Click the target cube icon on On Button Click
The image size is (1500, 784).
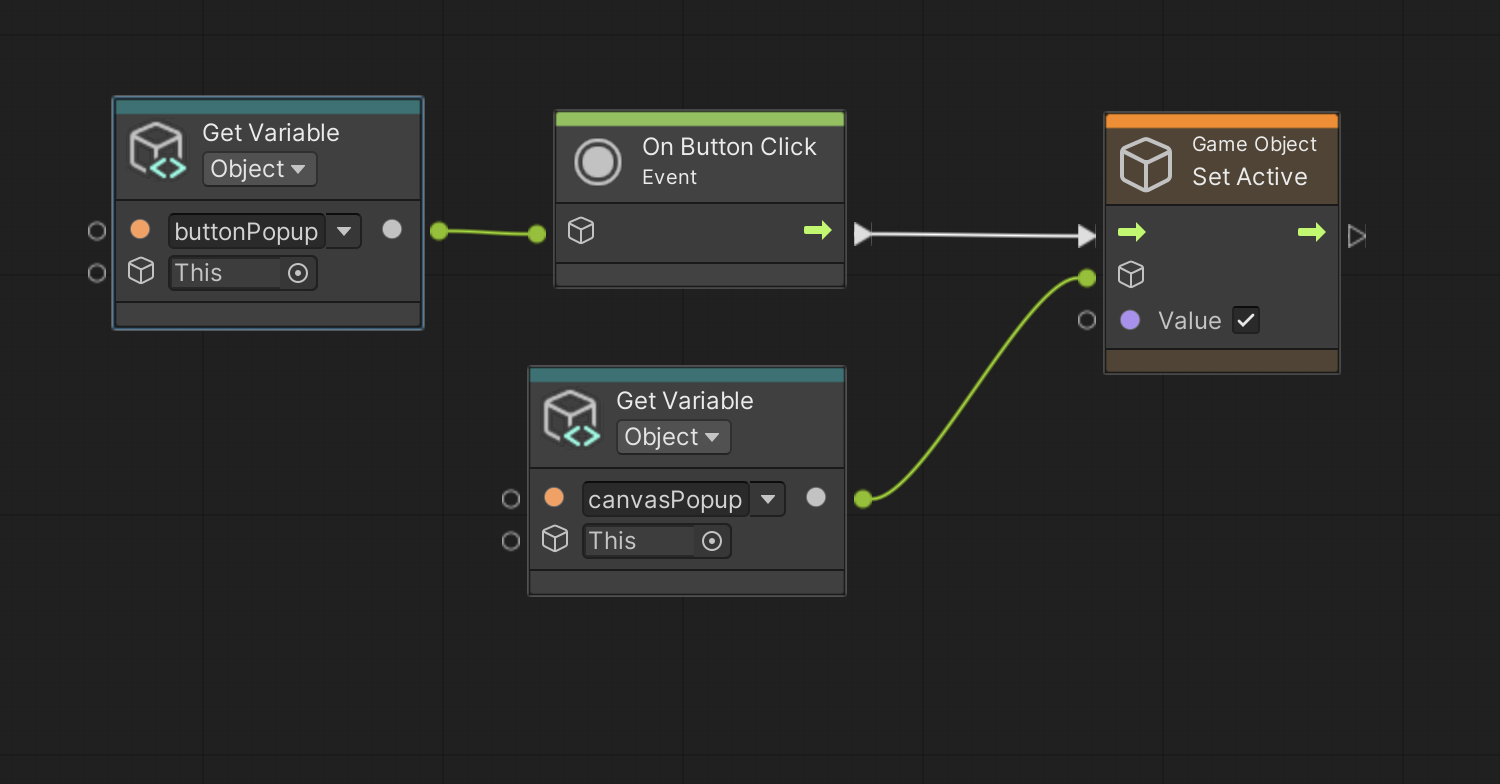pyautogui.click(x=581, y=231)
